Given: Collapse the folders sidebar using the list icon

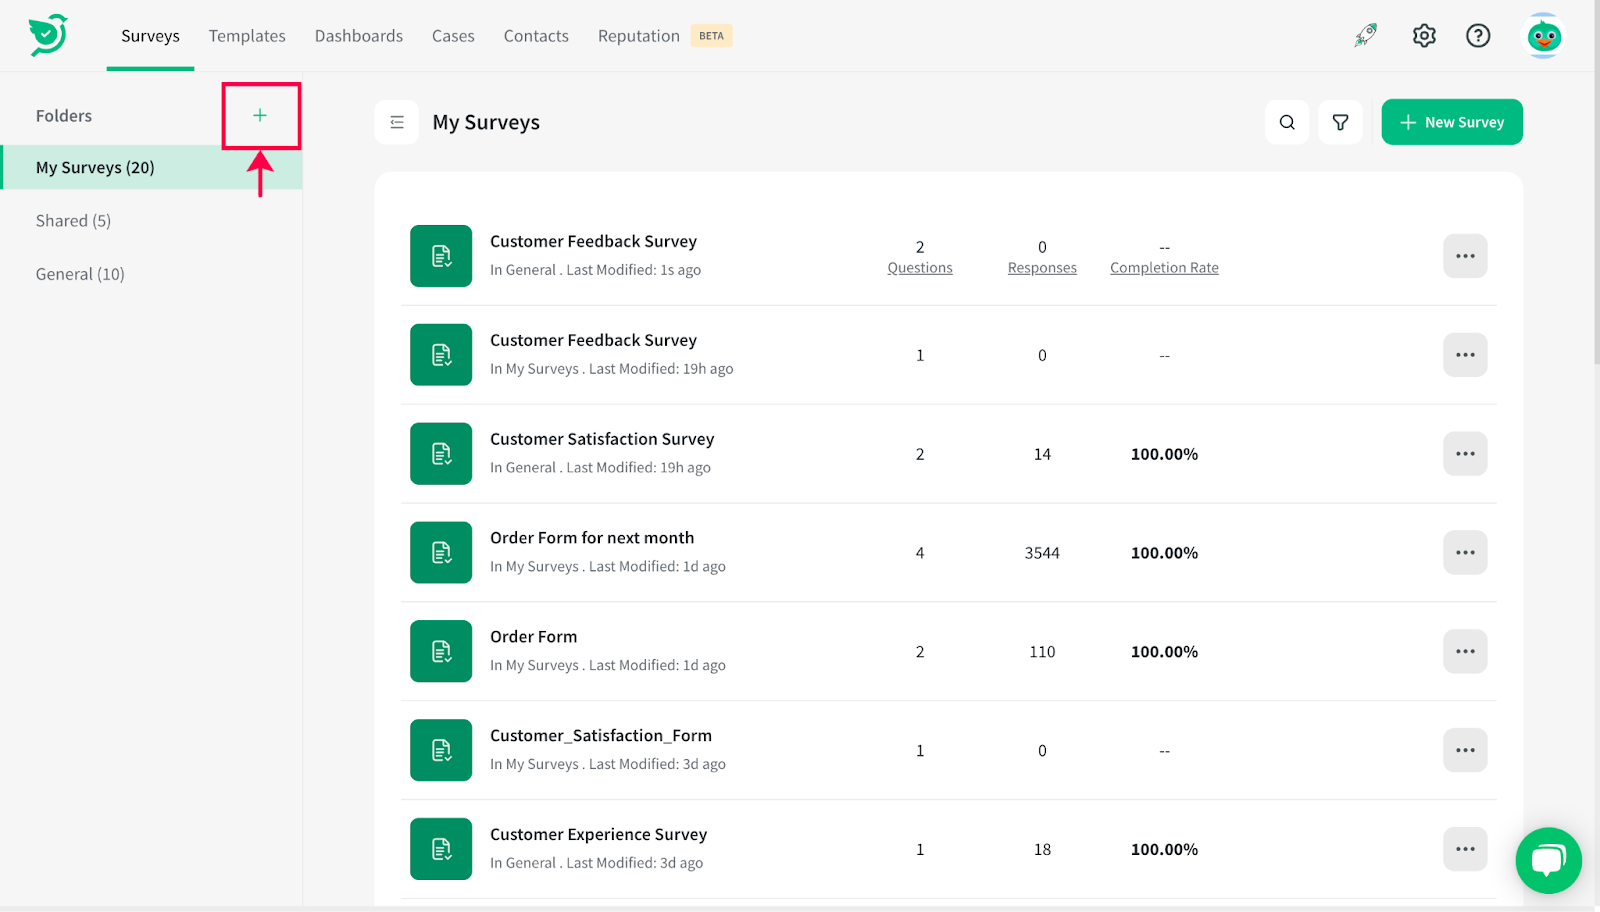Looking at the screenshot, I should click(397, 122).
